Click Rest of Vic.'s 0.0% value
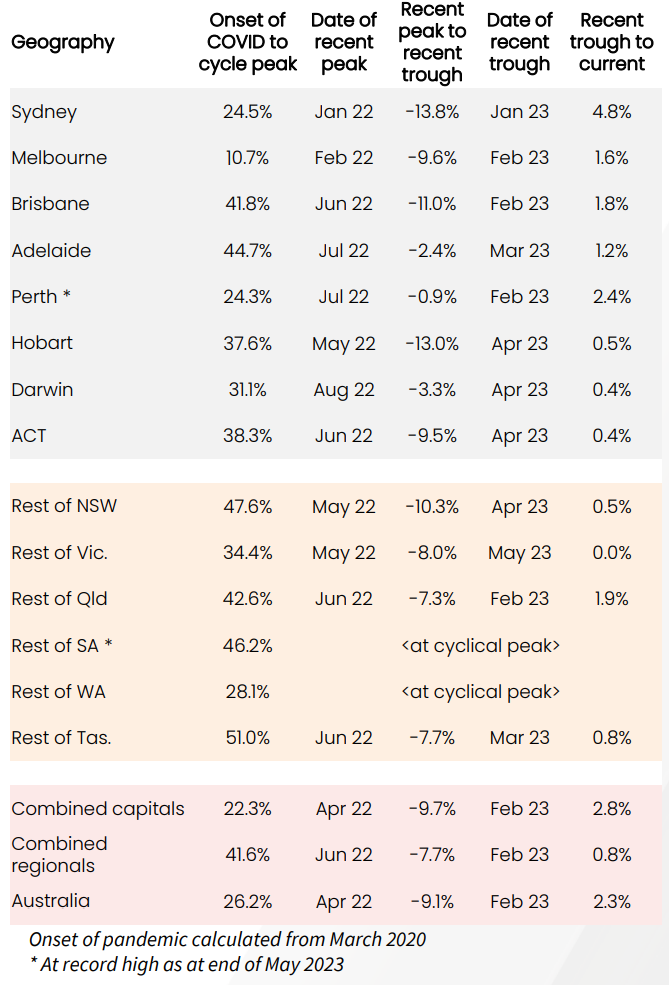The width and height of the screenshot is (669, 985). (x=611, y=553)
